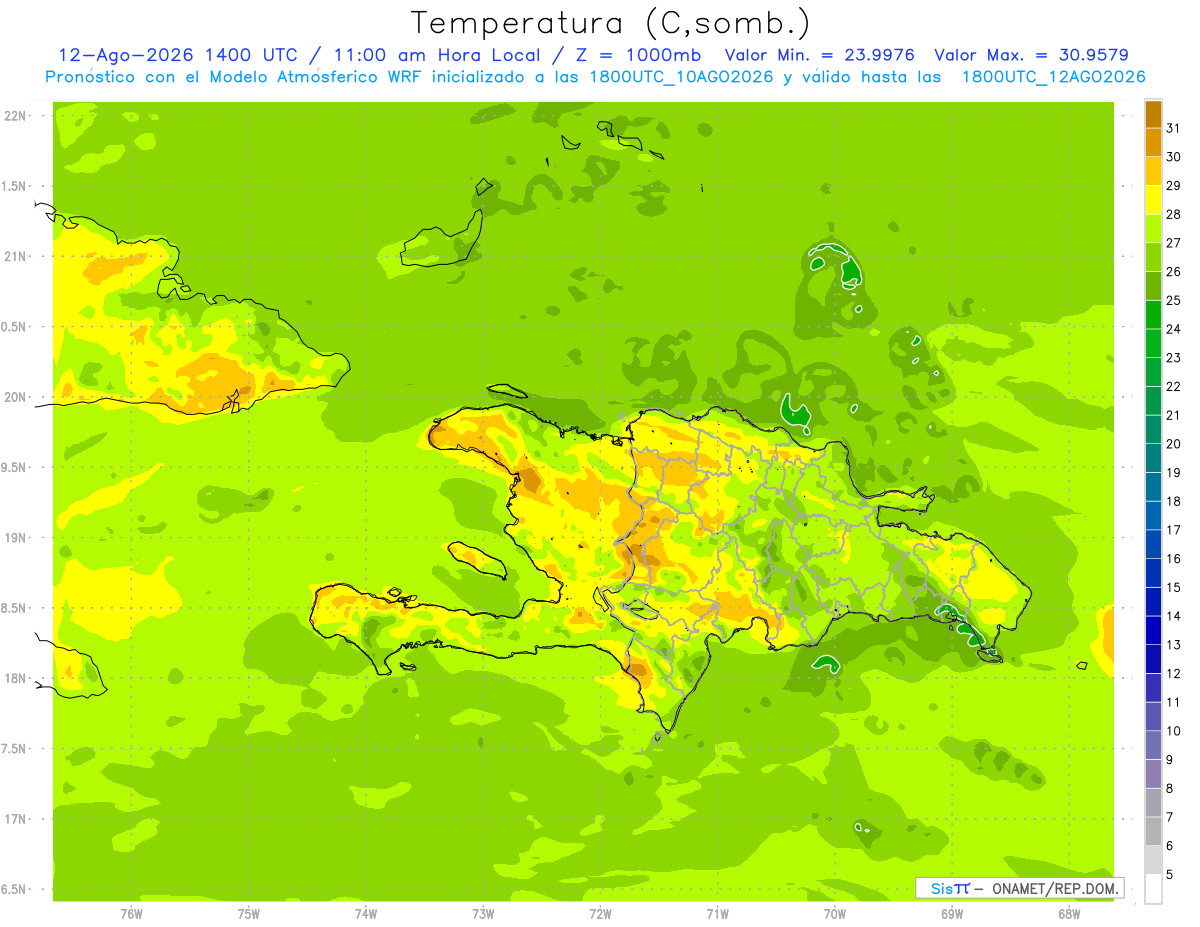1200x927 pixels.
Task: Click the '28' label on the color scale
Action: (1173, 214)
